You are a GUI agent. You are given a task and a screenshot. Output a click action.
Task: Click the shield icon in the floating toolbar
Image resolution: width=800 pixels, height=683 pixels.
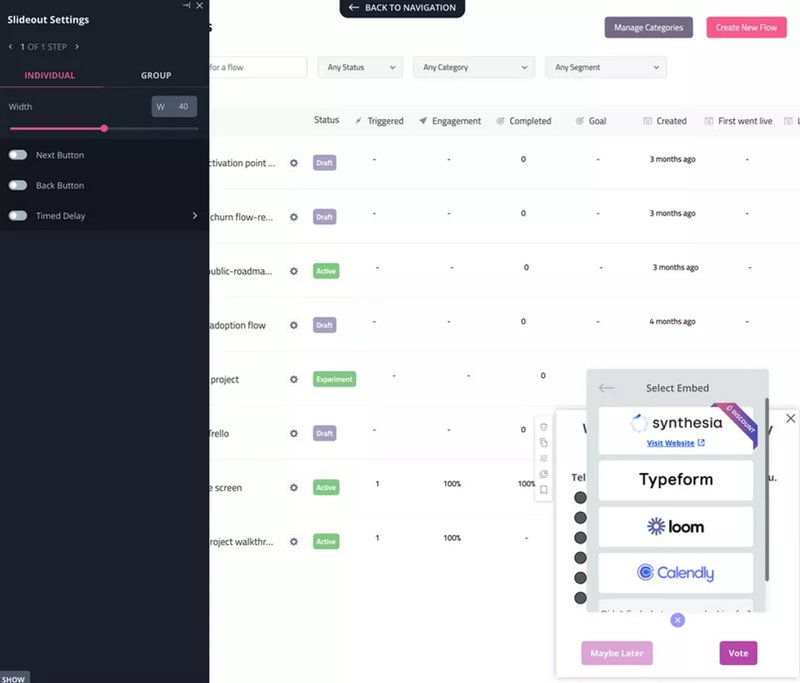click(543, 426)
